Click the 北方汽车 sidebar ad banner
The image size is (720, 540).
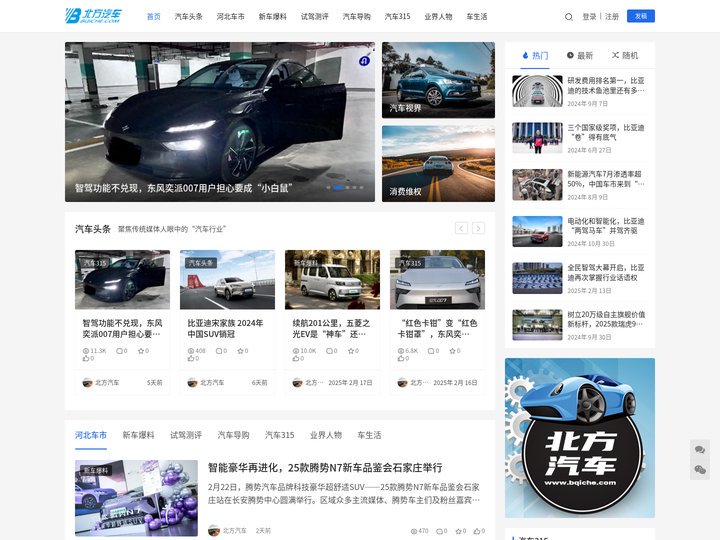580,438
